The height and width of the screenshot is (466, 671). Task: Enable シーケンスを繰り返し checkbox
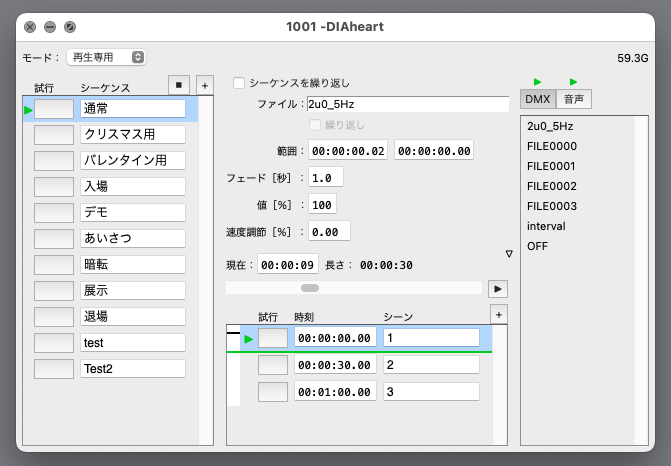[239, 83]
